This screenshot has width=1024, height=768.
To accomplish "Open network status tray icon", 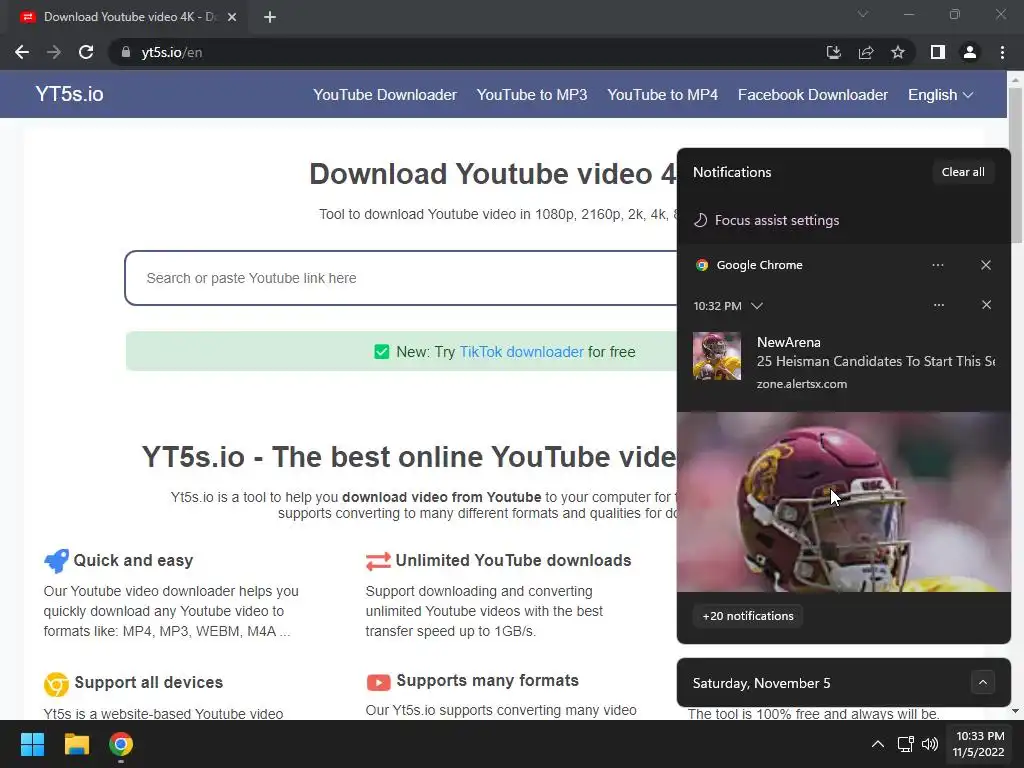I will (x=905, y=744).
